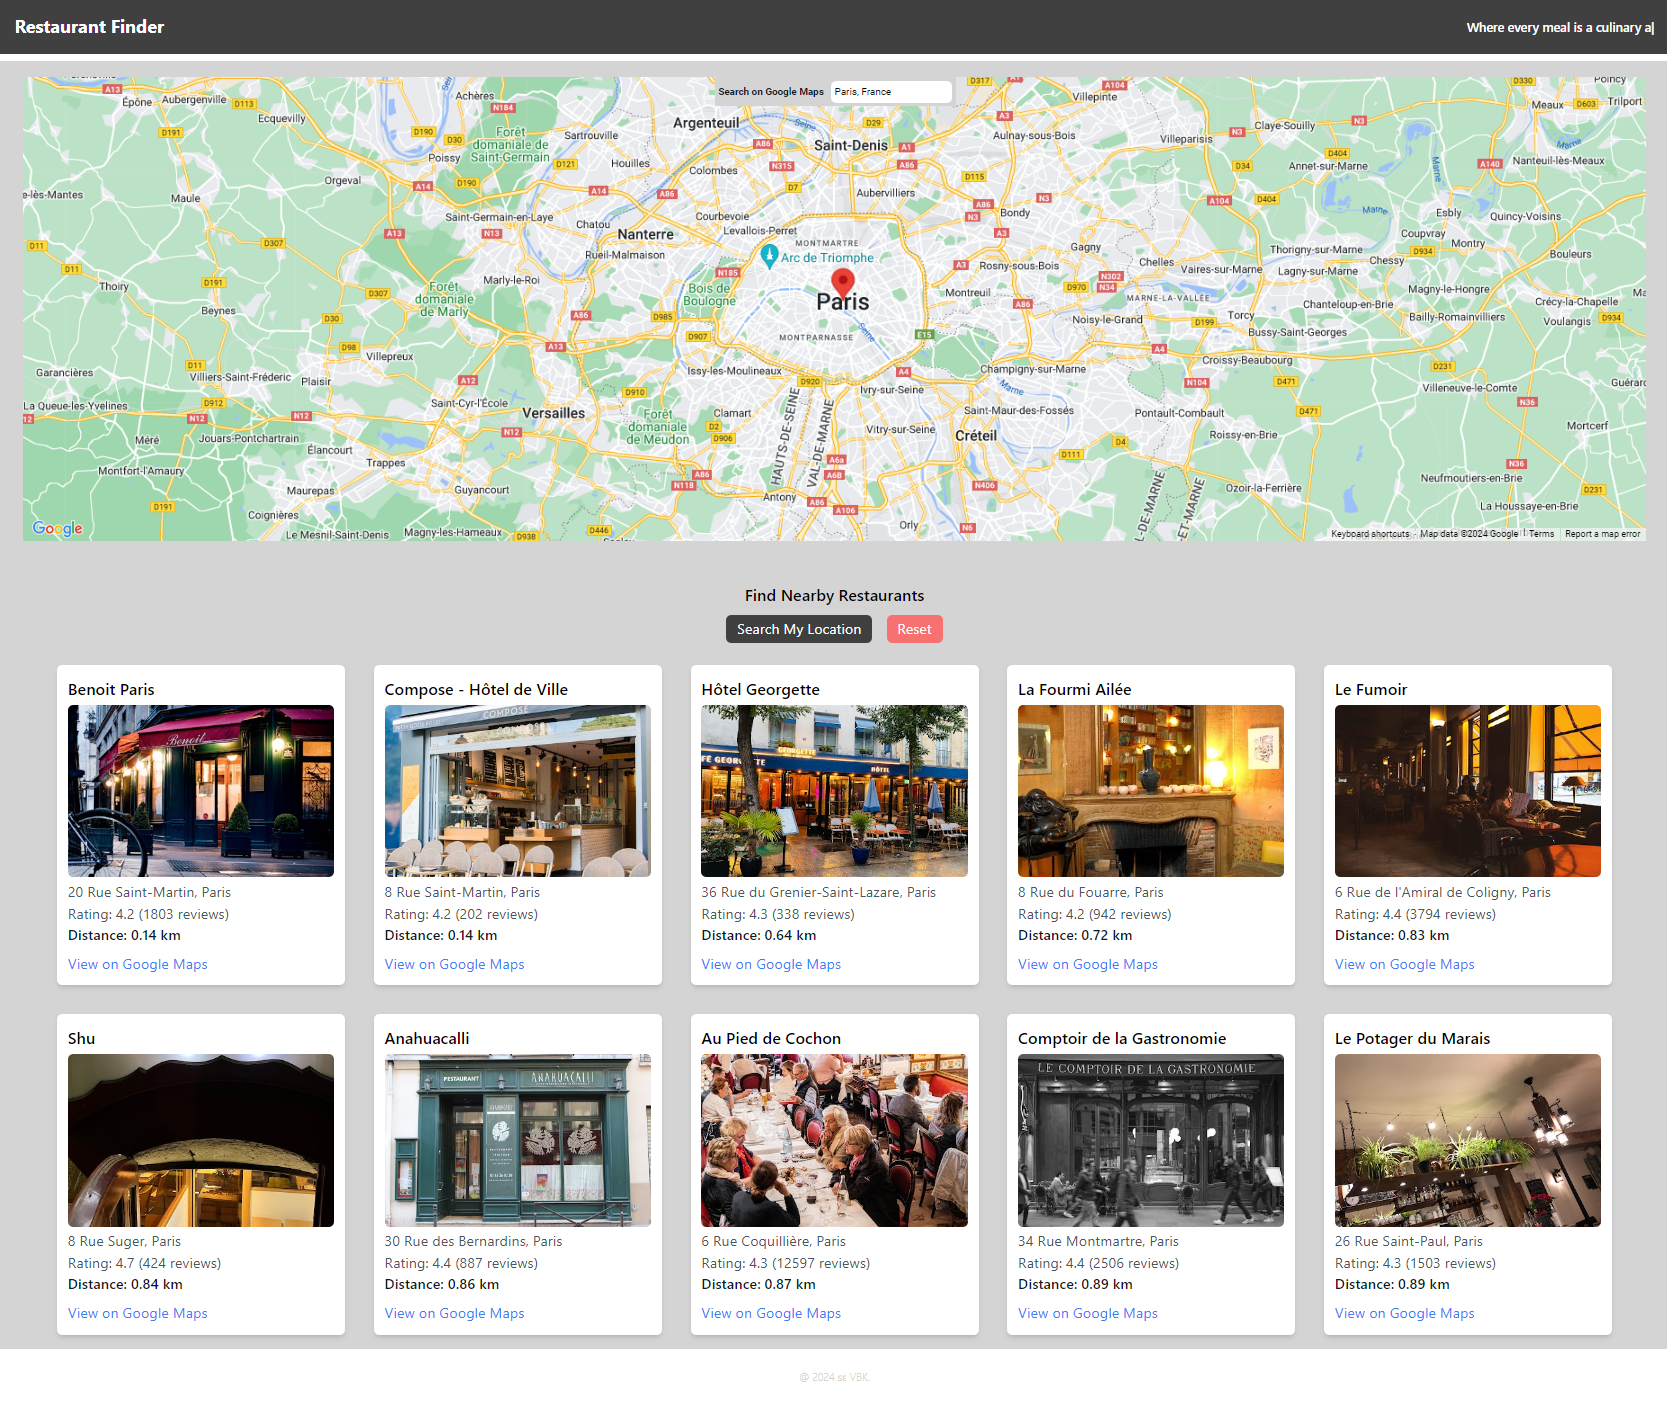Open map Keyboard shortcuts
This screenshot has height=1403, width=1667.
click(1370, 534)
